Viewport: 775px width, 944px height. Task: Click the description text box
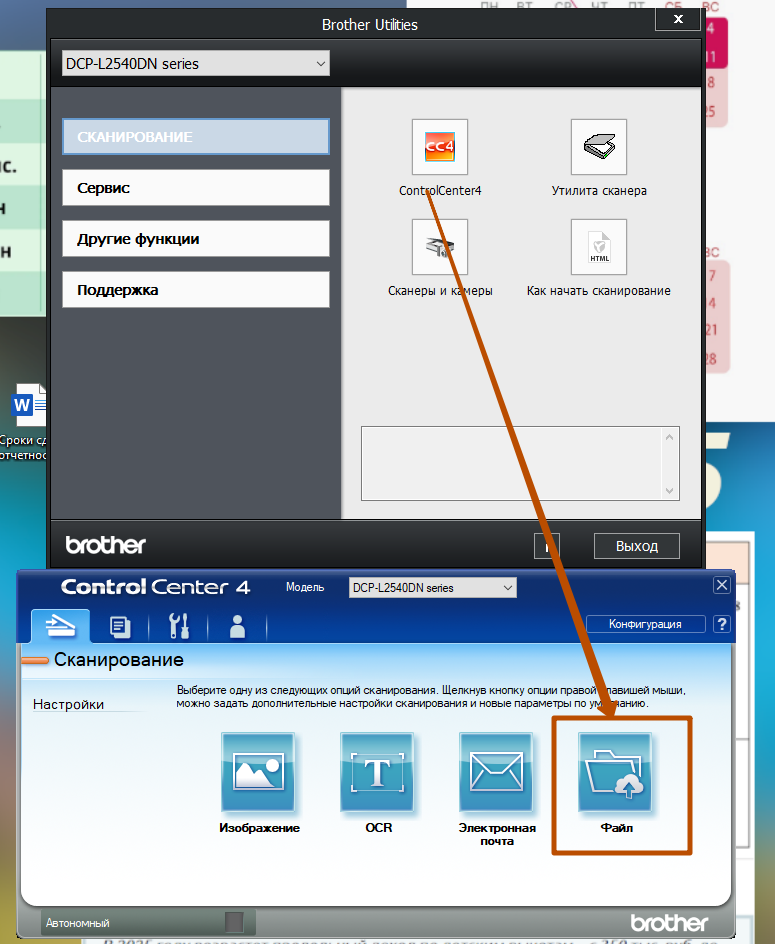tap(520, 464)
